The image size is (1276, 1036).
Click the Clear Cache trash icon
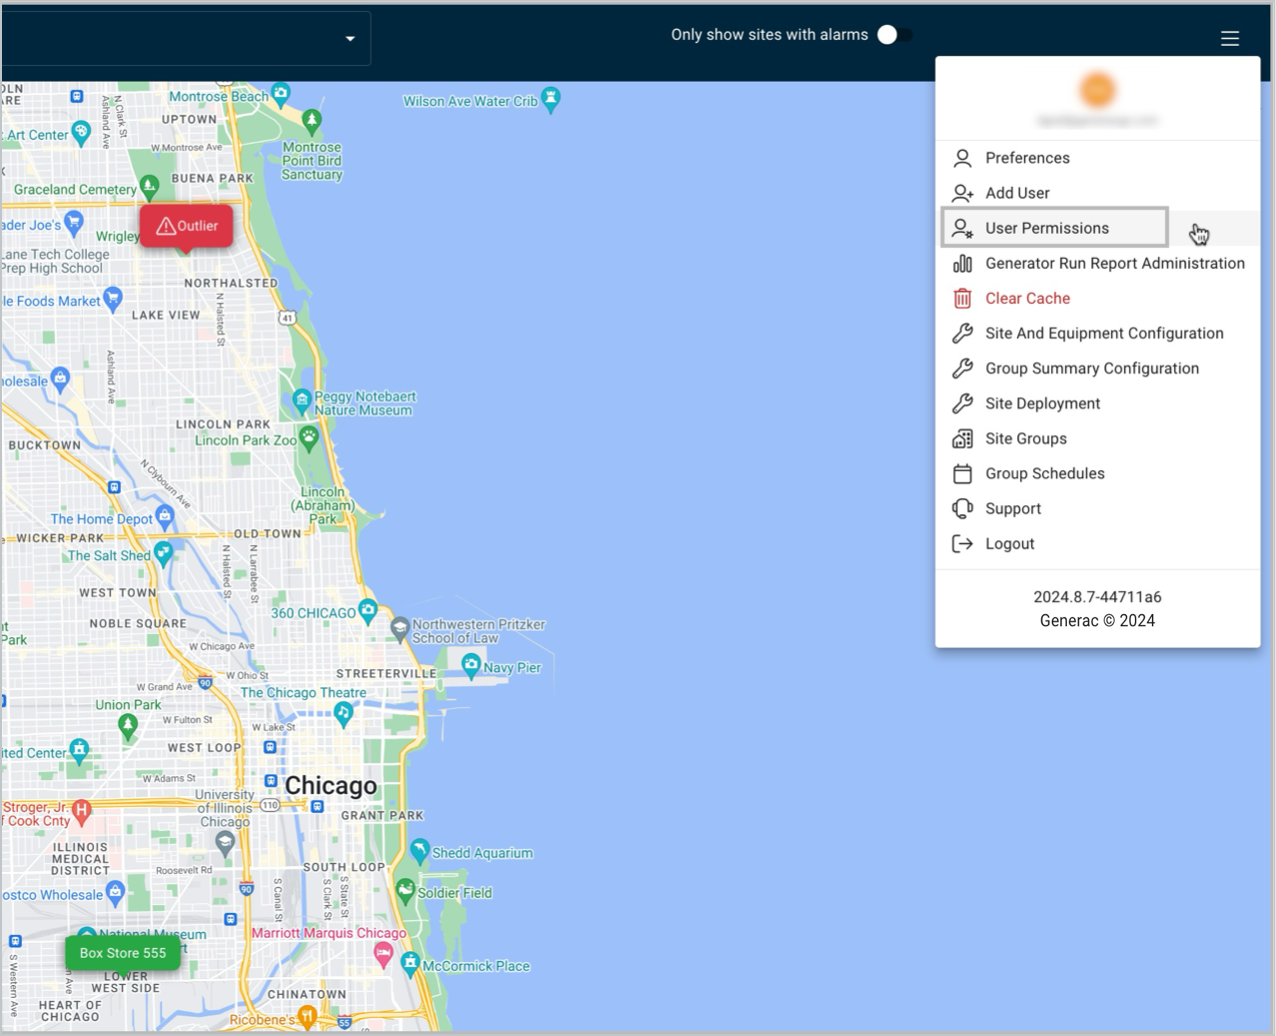point(962,298)
